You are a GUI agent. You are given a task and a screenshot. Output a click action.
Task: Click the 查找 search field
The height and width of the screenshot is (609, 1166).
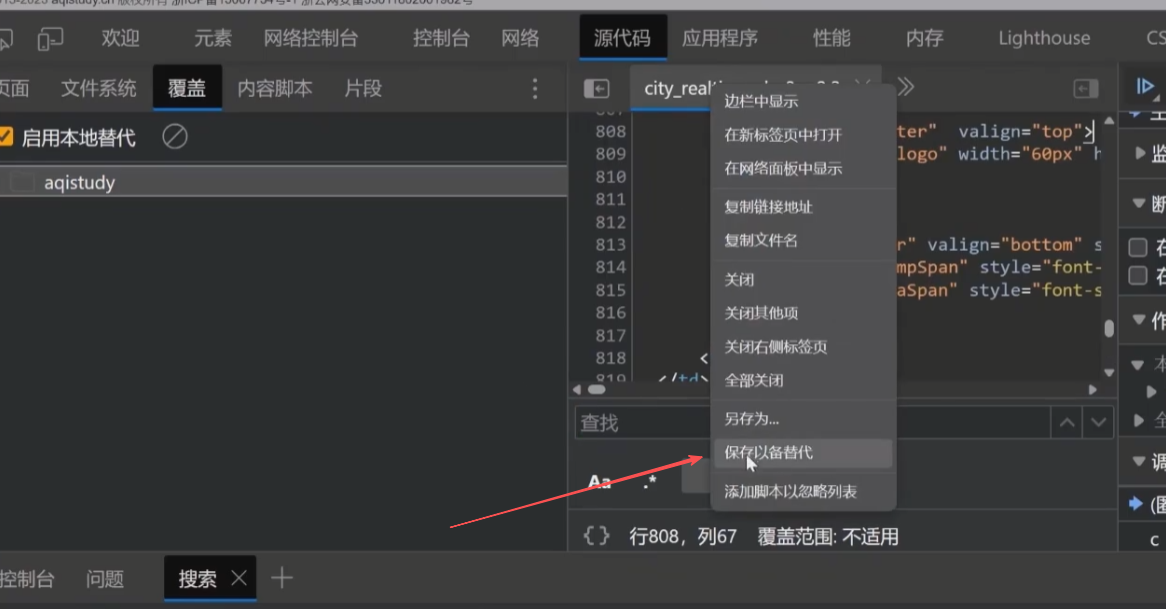point(812,422)
